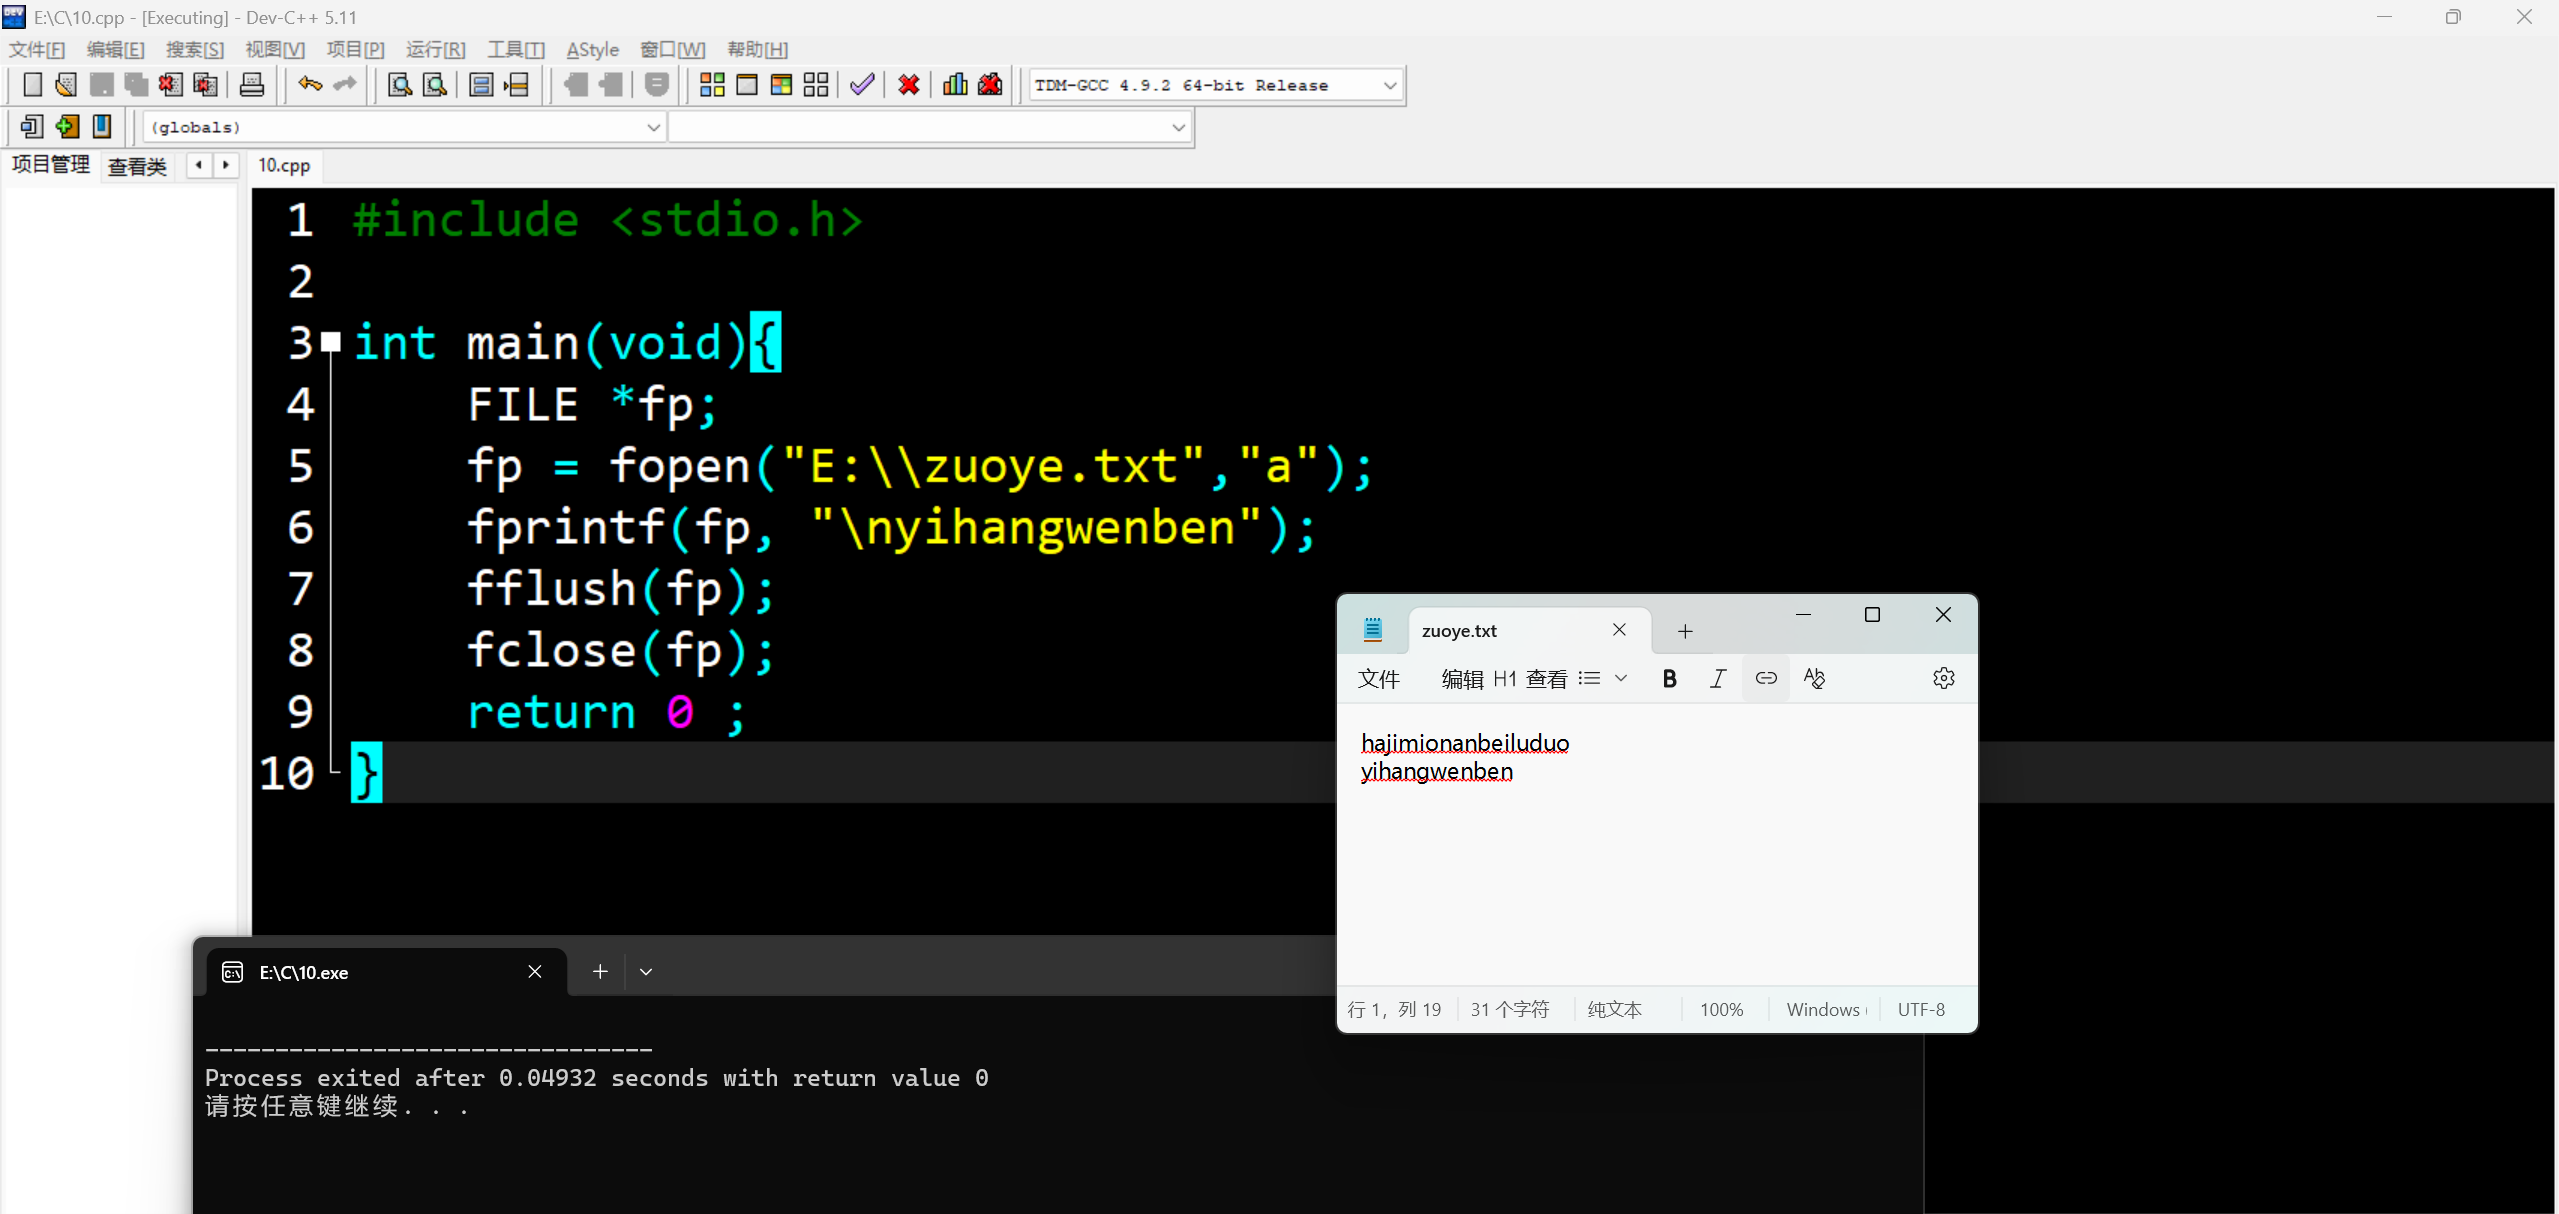This screenshot has height=1214, width=2559.
Task: Toggle italic formatting in Notepad
Action: (x=1717, y=679)
